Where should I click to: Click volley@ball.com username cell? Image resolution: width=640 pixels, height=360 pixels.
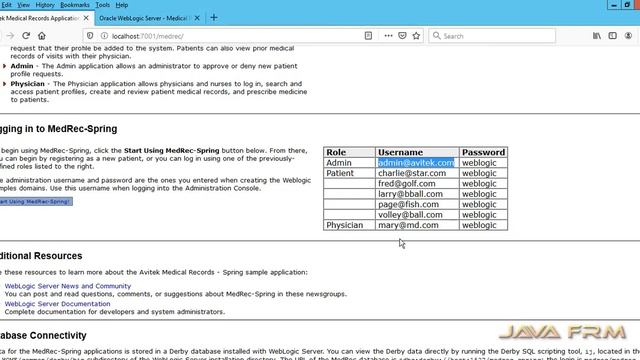417,215
